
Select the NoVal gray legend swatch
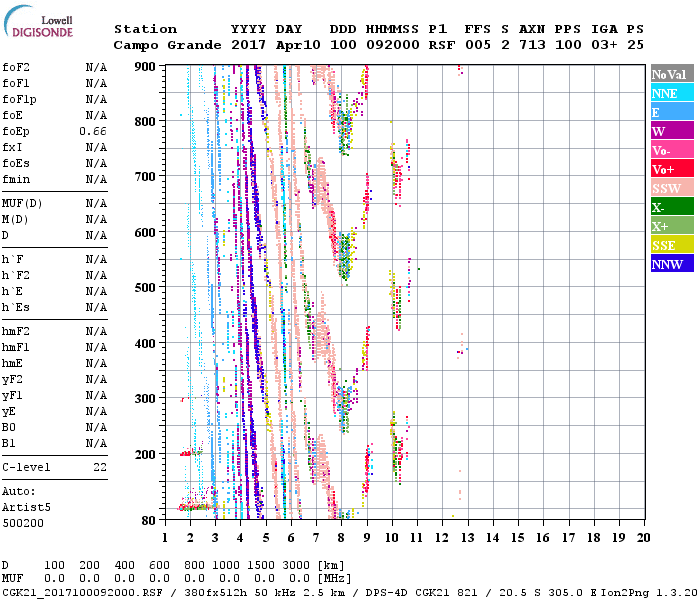click(x=672, y=74)
